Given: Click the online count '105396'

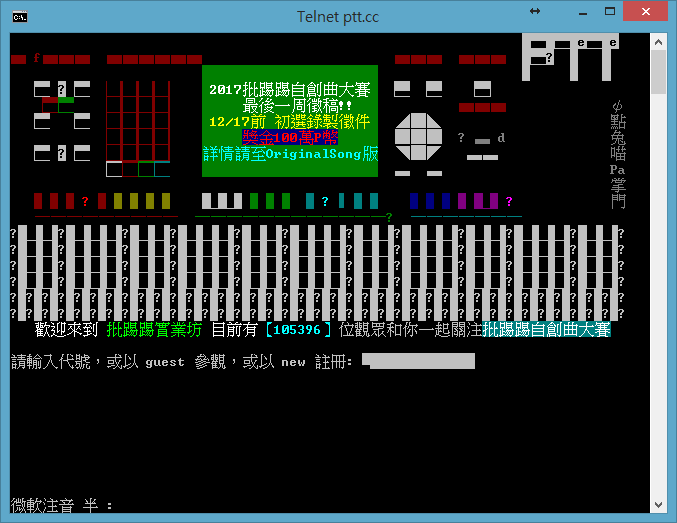Looking at the screenshot, I should click(x=297, y=330).
